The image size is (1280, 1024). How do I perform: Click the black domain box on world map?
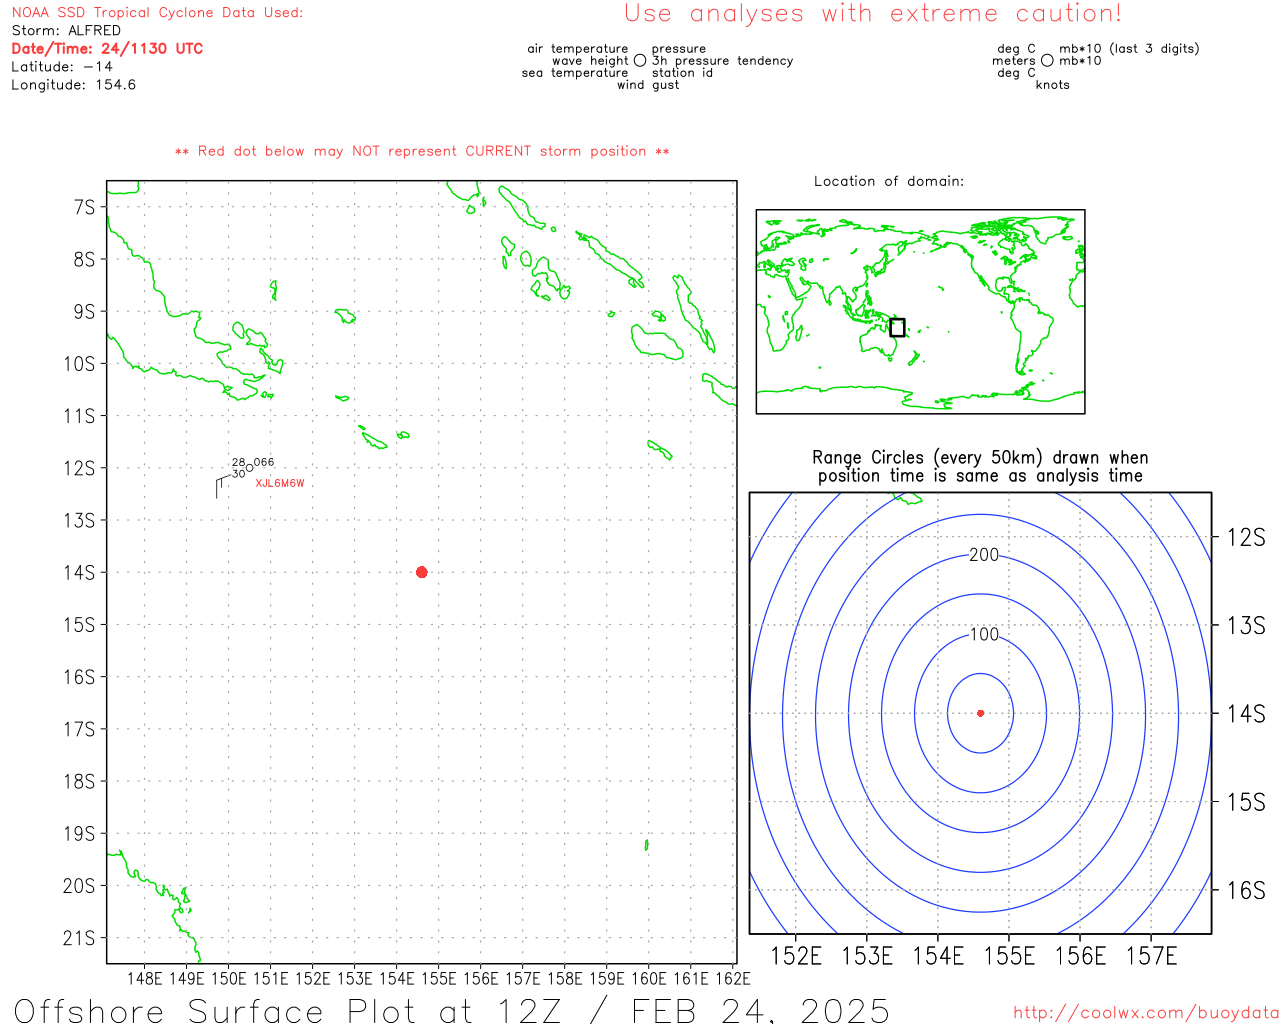897,327
